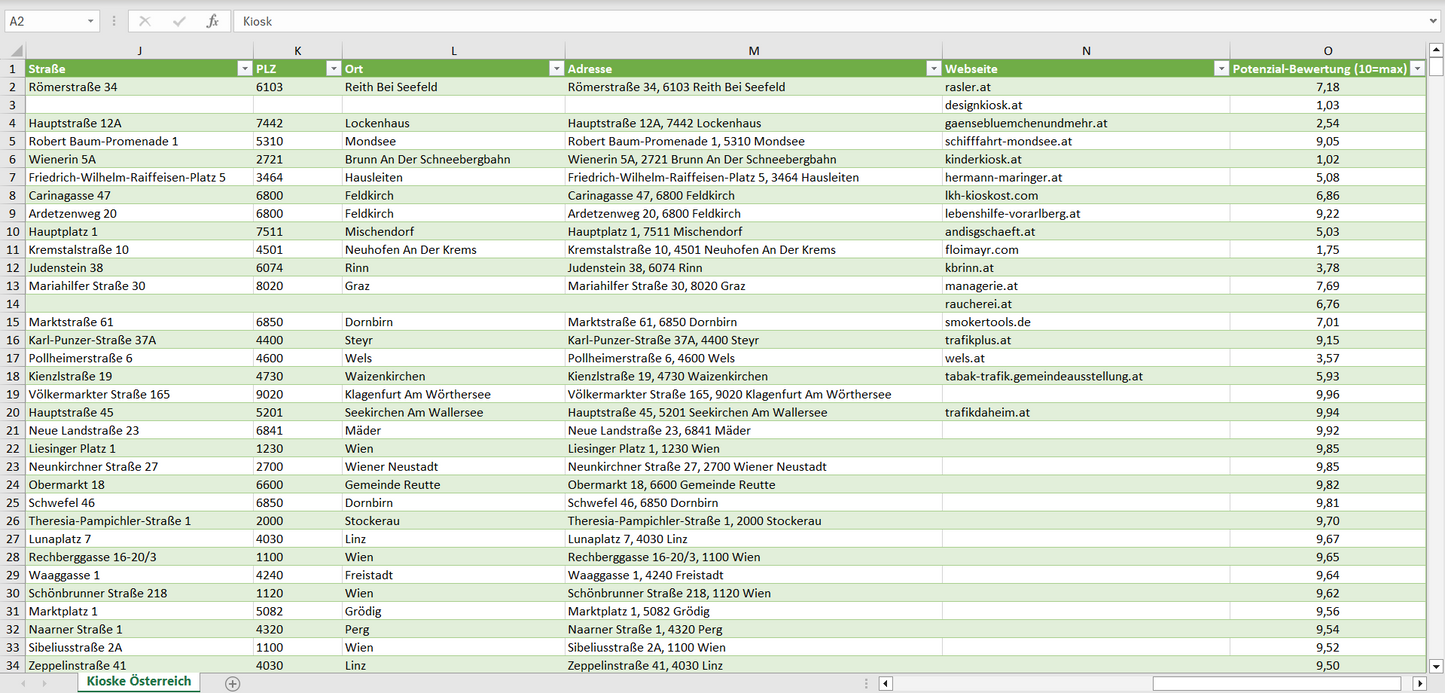Click the Cancel X icon in formula bar
This screenshot has height=693, width=1445.
pyautogui.click(x=145, y=21)
